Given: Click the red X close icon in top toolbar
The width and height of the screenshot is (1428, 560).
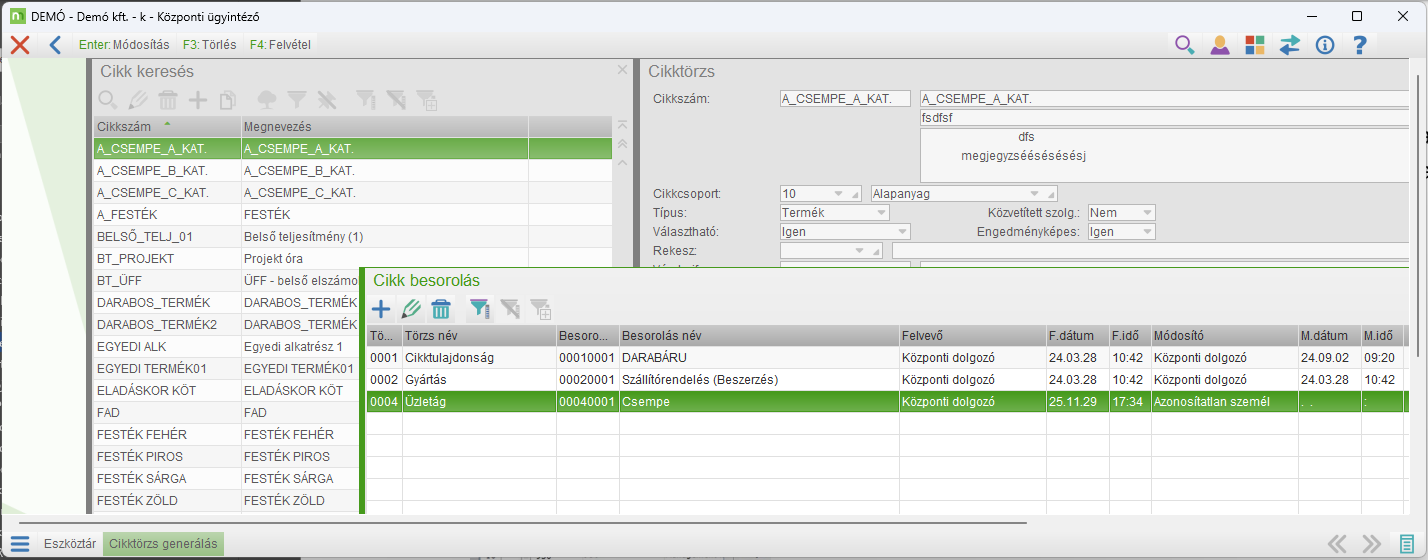Looking at the screenshot, I should 19,44.
